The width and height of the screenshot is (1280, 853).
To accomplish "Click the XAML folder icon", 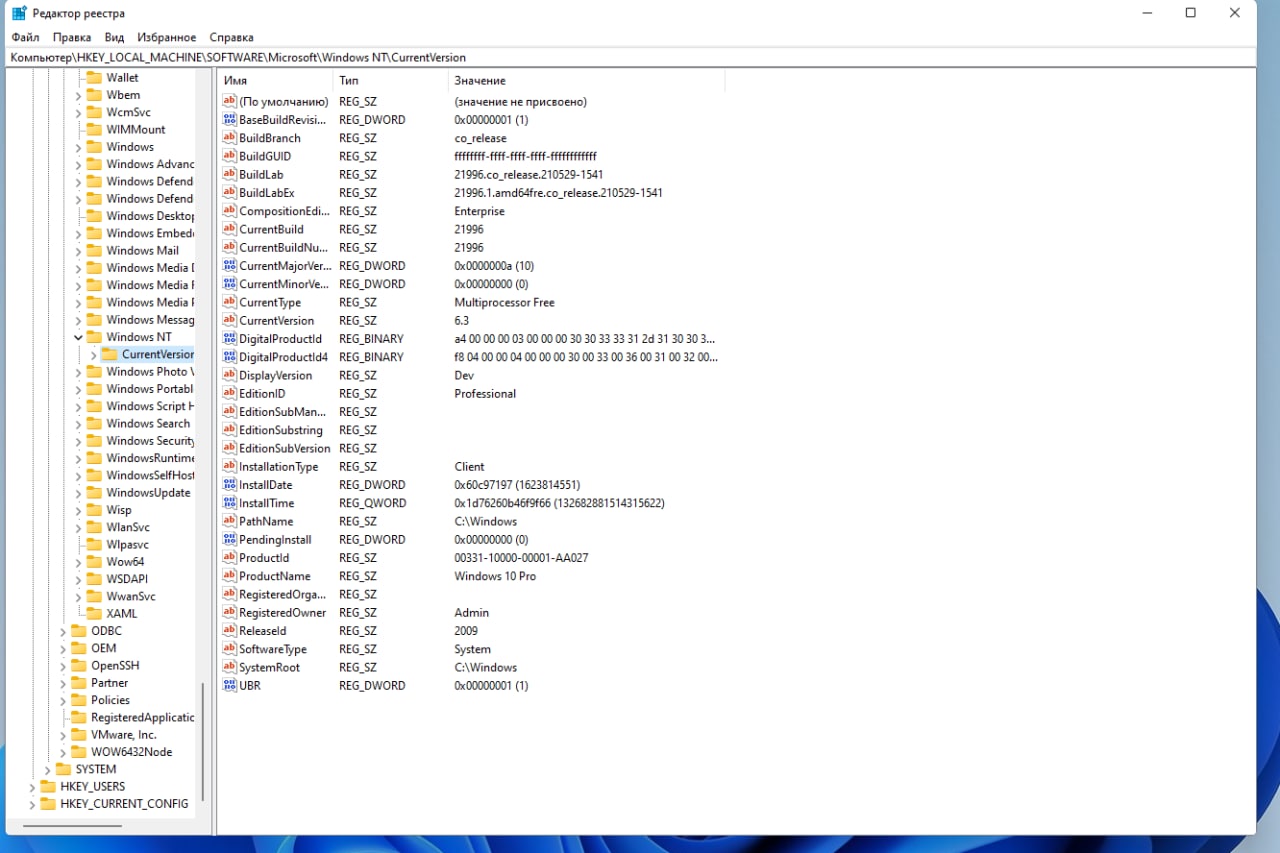I will click(x=94, y=613).
